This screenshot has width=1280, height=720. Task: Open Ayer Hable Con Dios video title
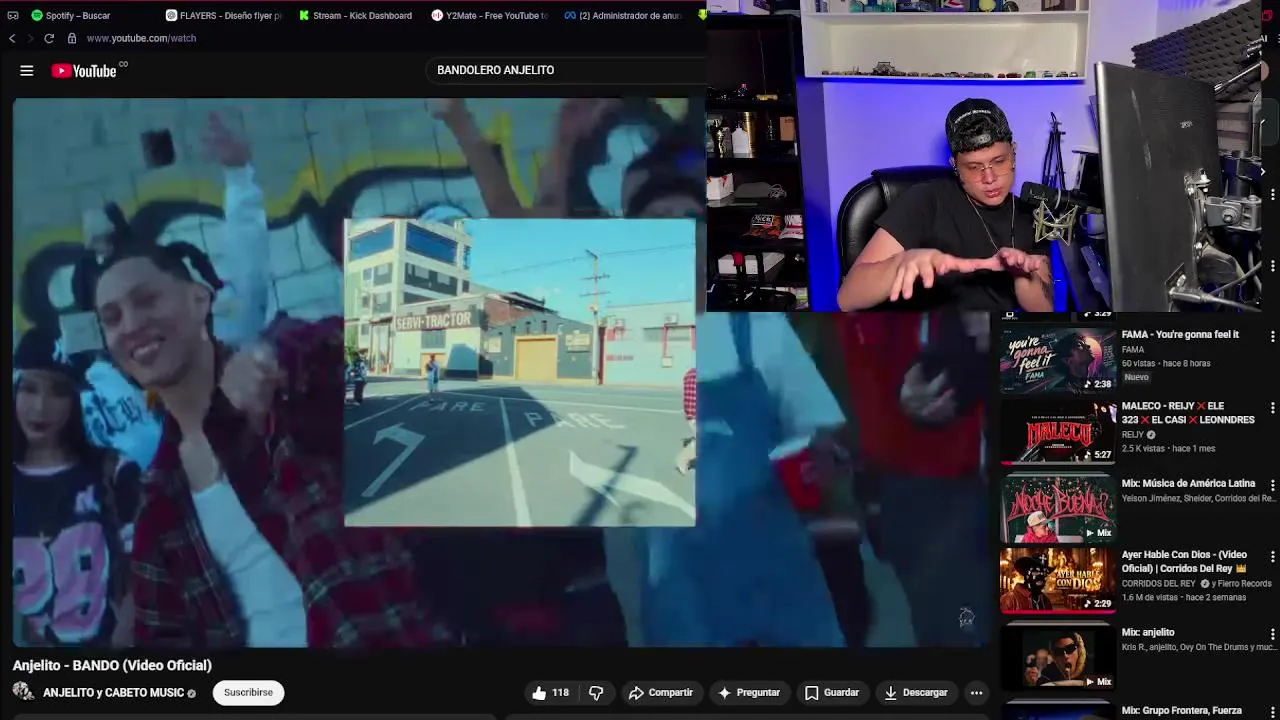(1184, 561)
